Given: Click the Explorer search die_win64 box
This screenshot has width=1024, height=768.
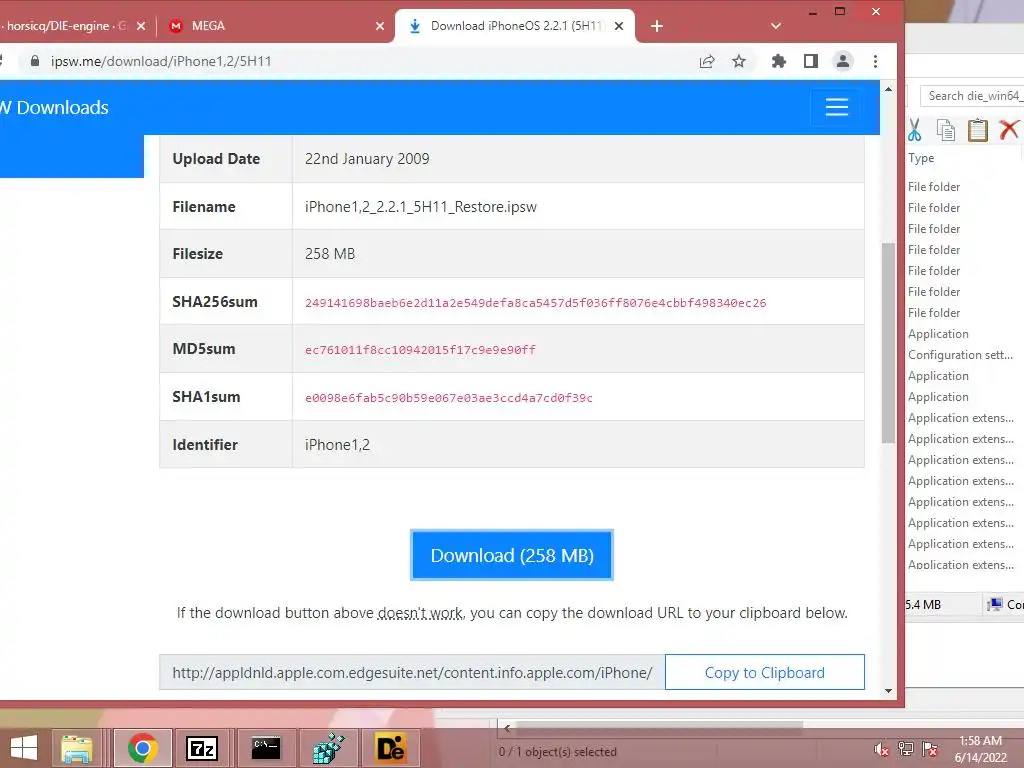Looking at the screenshot, I should tap(972, 96).
